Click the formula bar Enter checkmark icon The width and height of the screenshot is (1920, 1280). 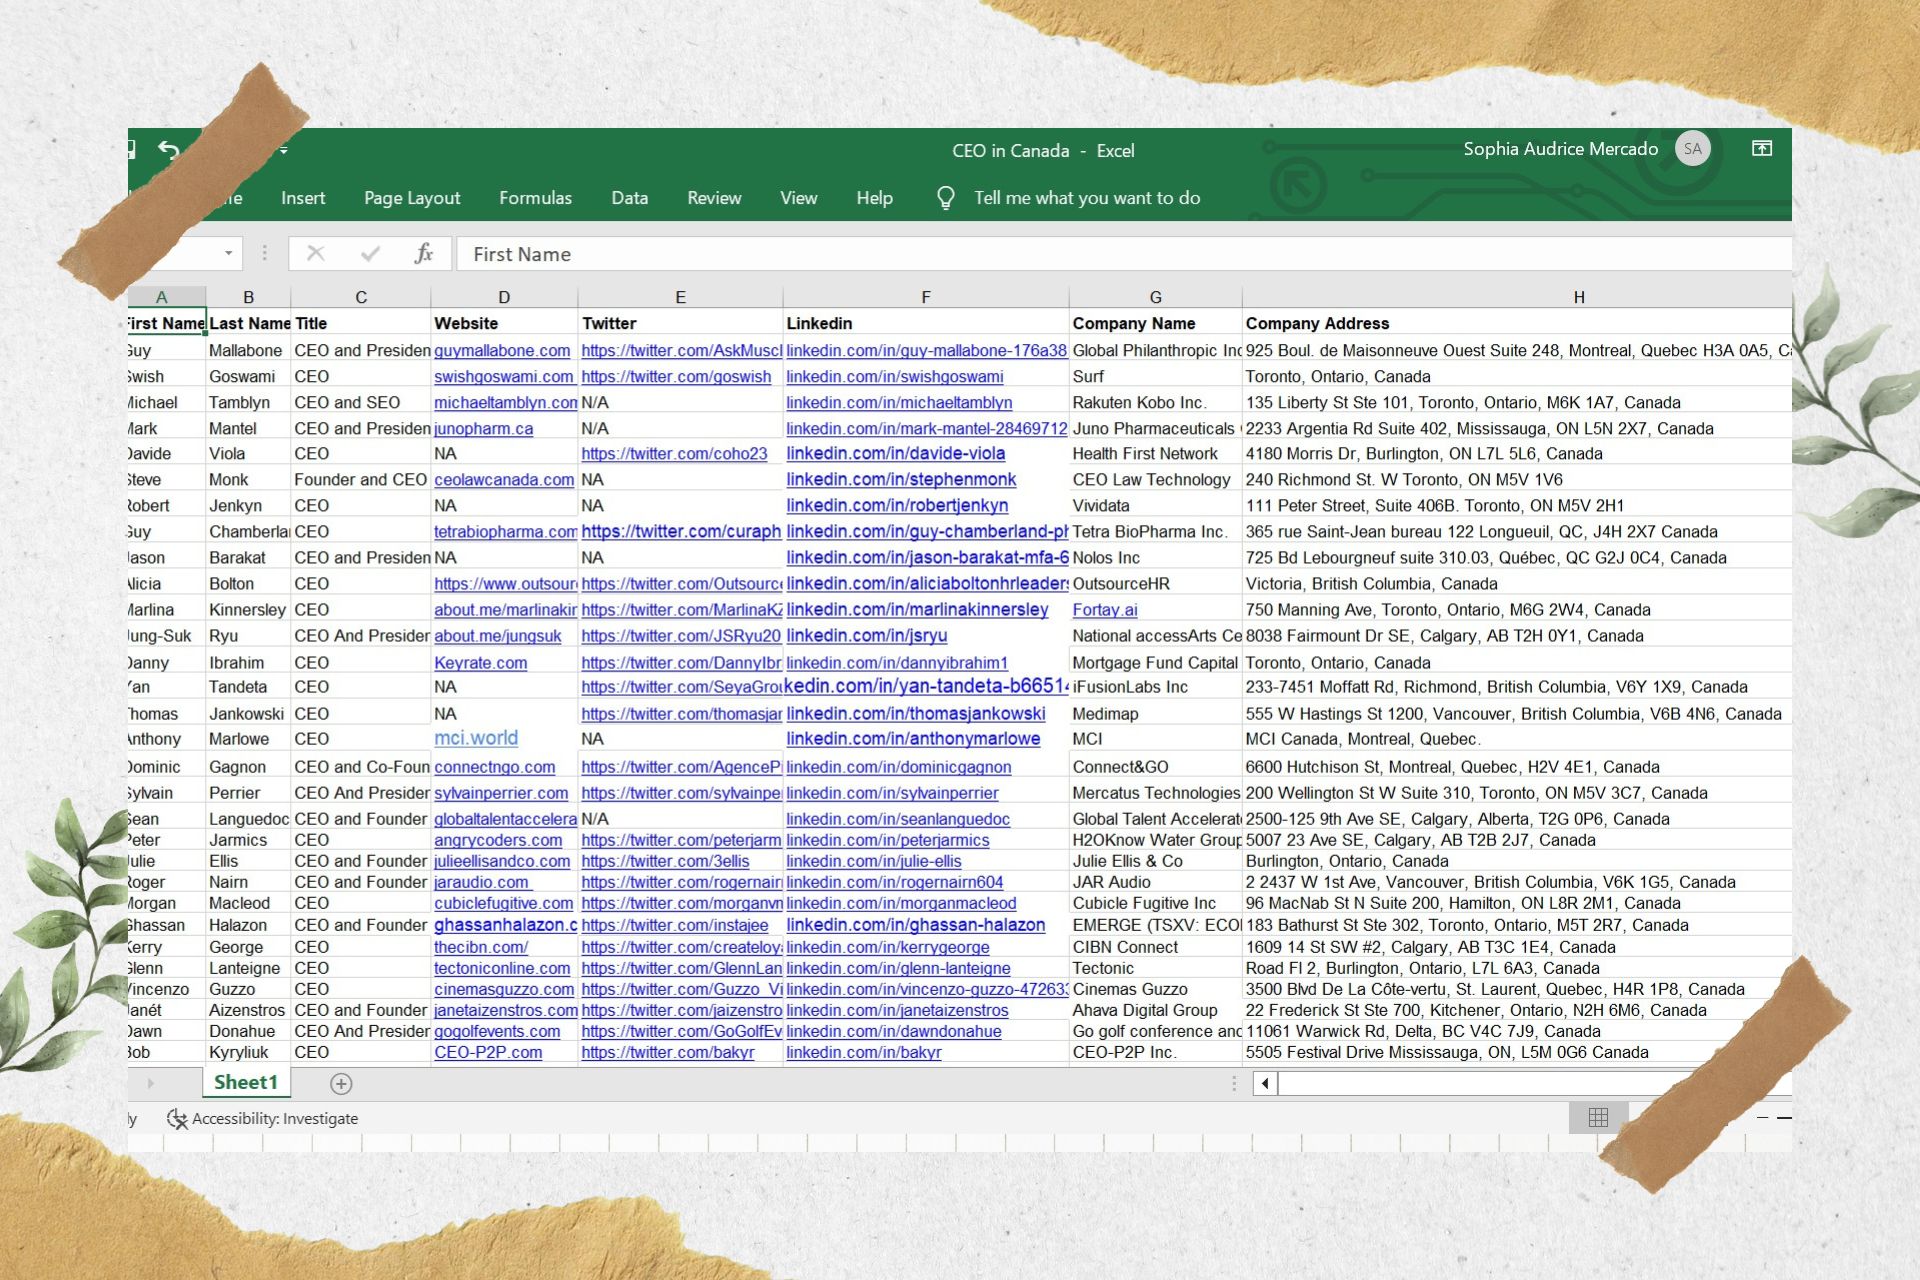tap(370, 254)
